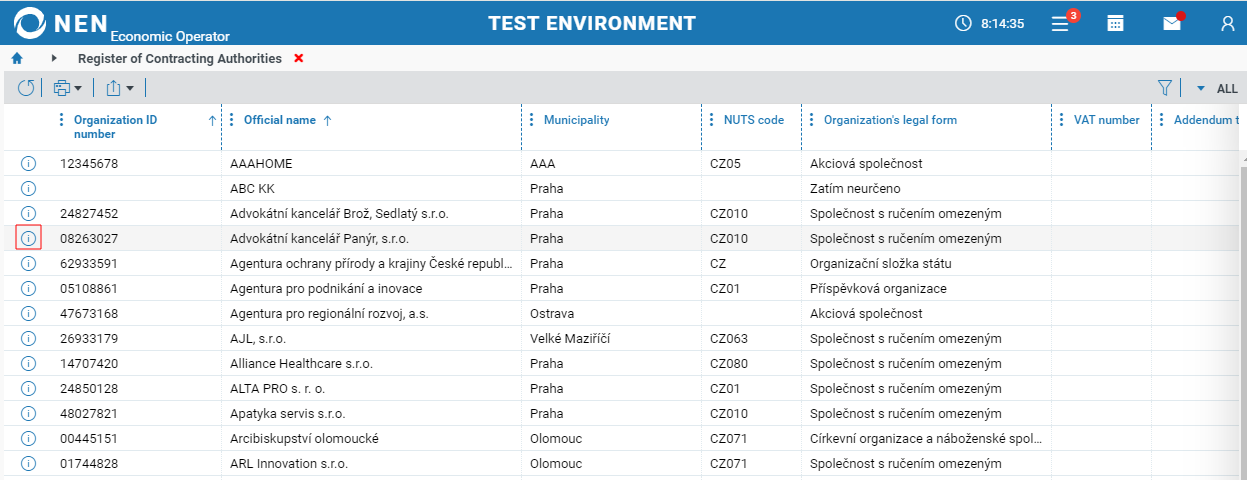Open Municipality column options menu
This screenshot has height=480, width=1247.
point(531,120)
